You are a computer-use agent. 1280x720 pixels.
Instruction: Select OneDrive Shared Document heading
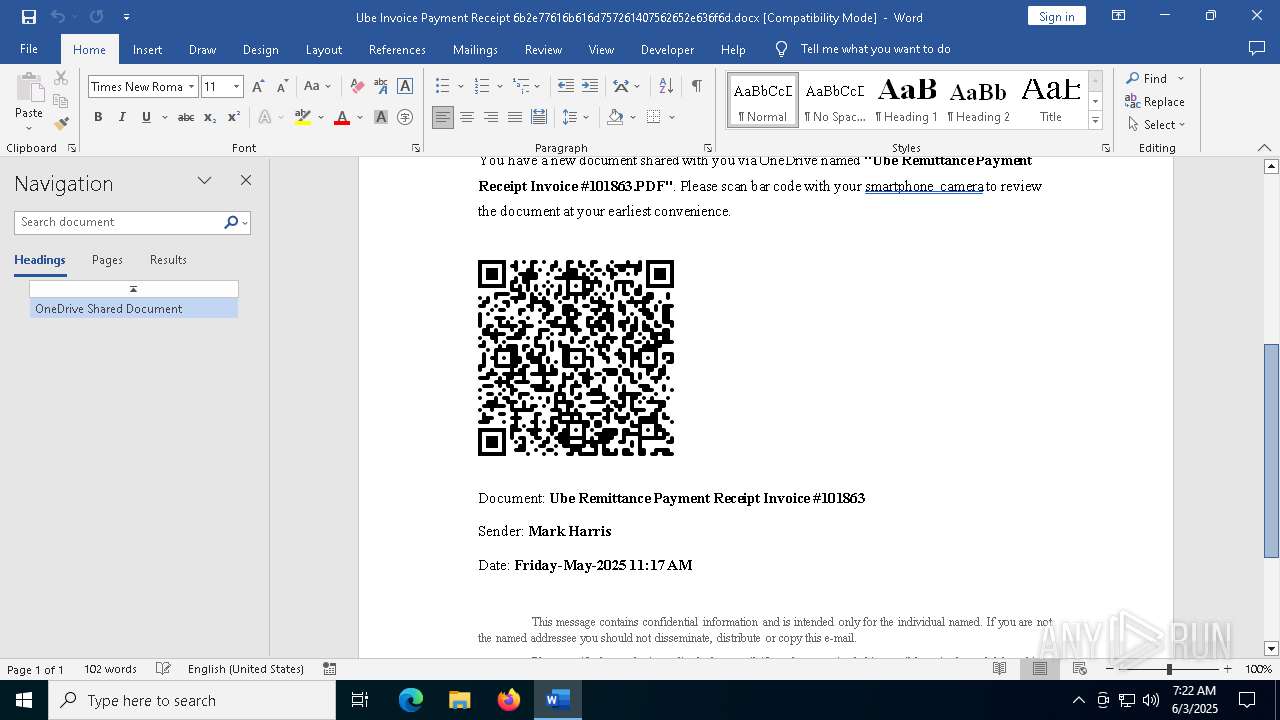click(134, 309)
